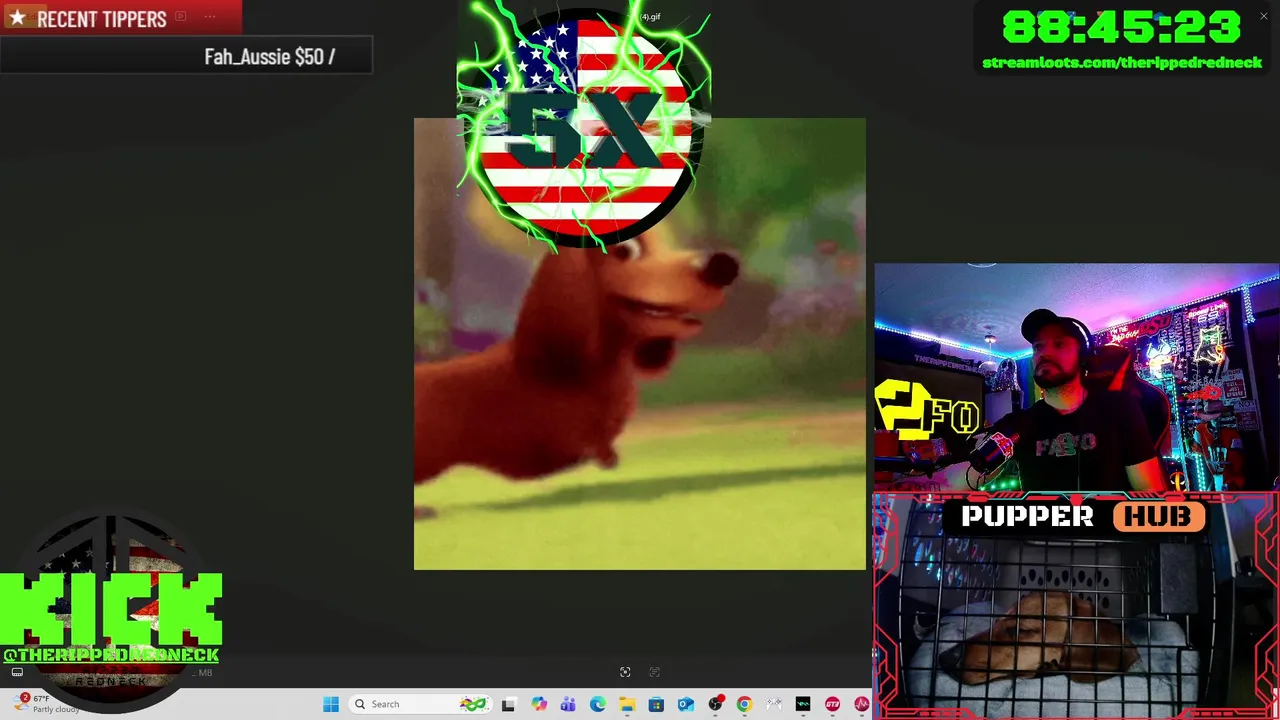Open File Explorer from the taskbar
Viewport: 1280px width, 720px height.
pyautogui.click(x=627, y=704)
